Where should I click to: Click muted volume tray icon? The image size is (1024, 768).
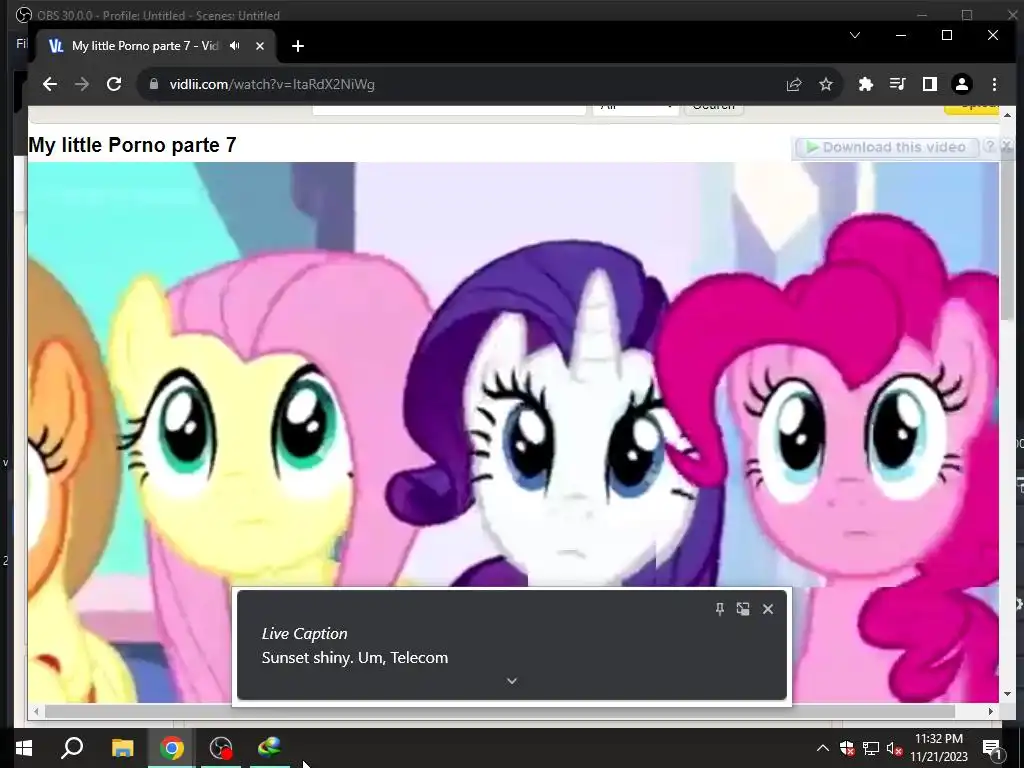pos(894,748)
